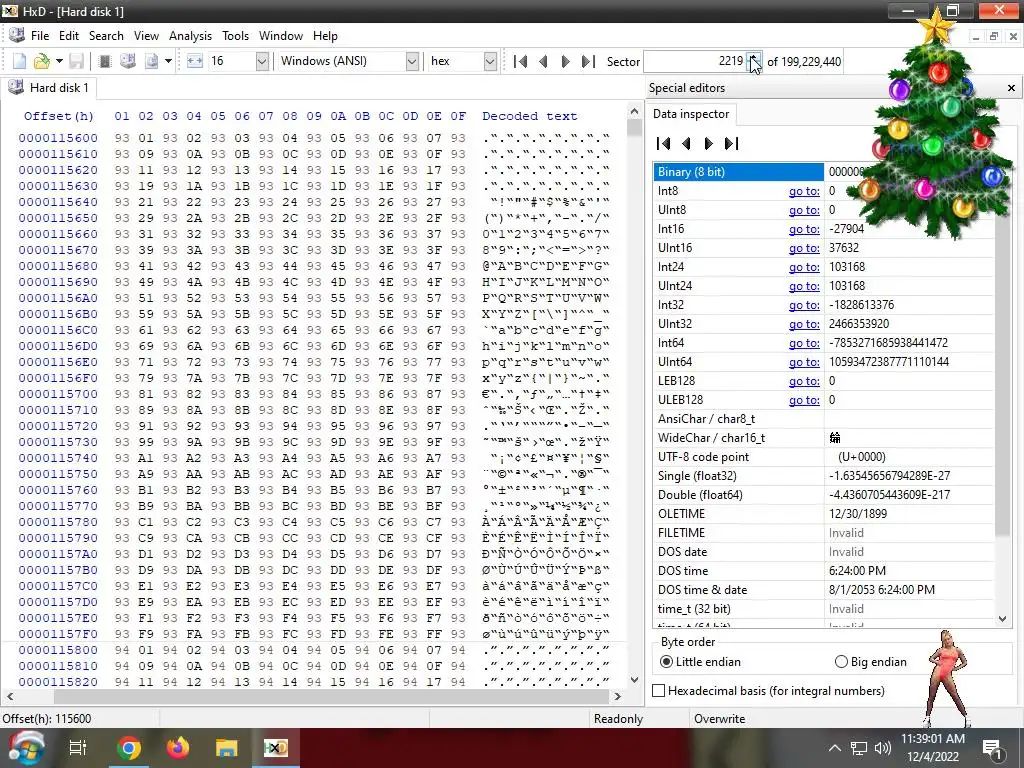Screen dimensions: 1024x768
Task: Open the Tools menu
Action: (x=235, y=36)
